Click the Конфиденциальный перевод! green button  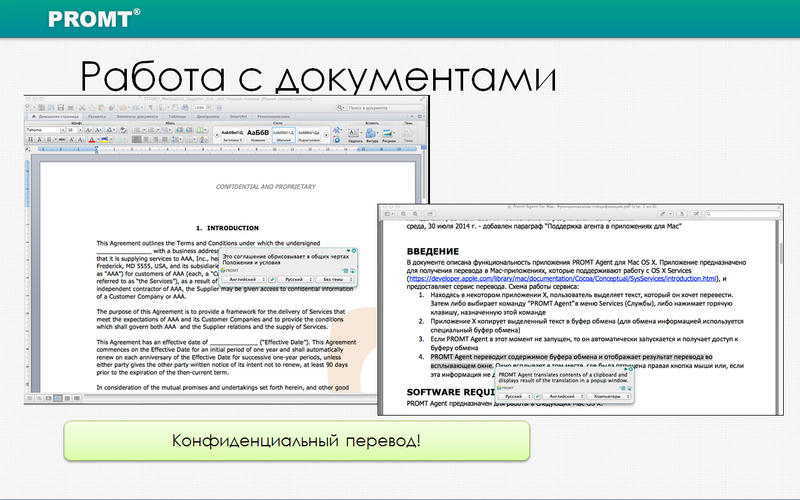[296, 440]
